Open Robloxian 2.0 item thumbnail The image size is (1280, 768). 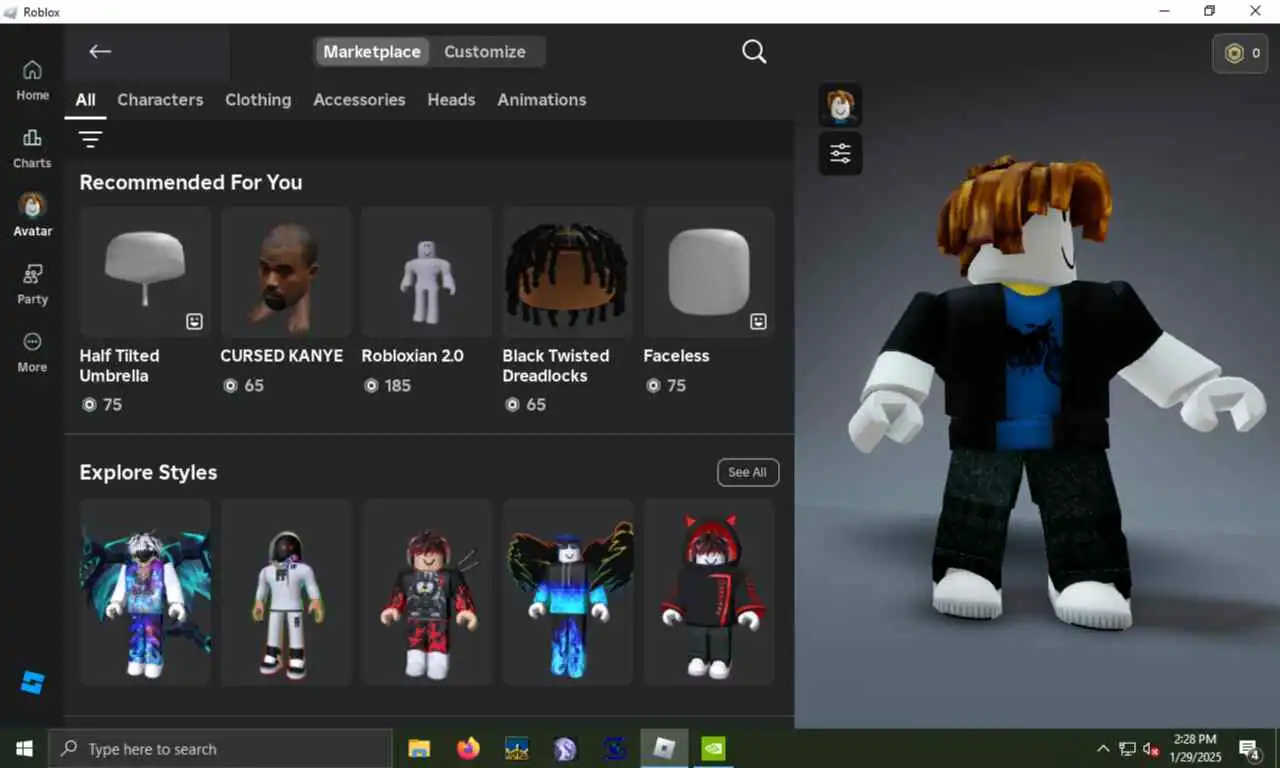(427, 271)
